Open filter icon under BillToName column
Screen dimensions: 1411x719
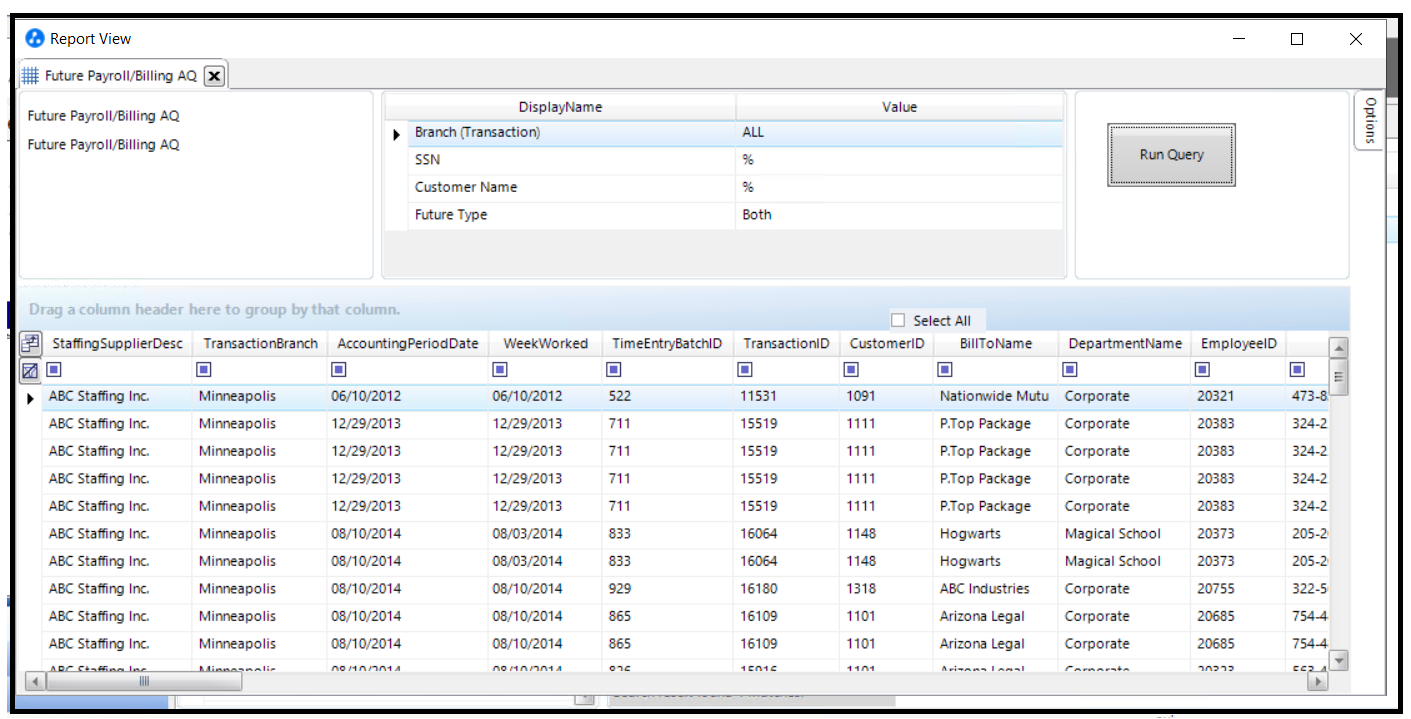click(946, 370)
